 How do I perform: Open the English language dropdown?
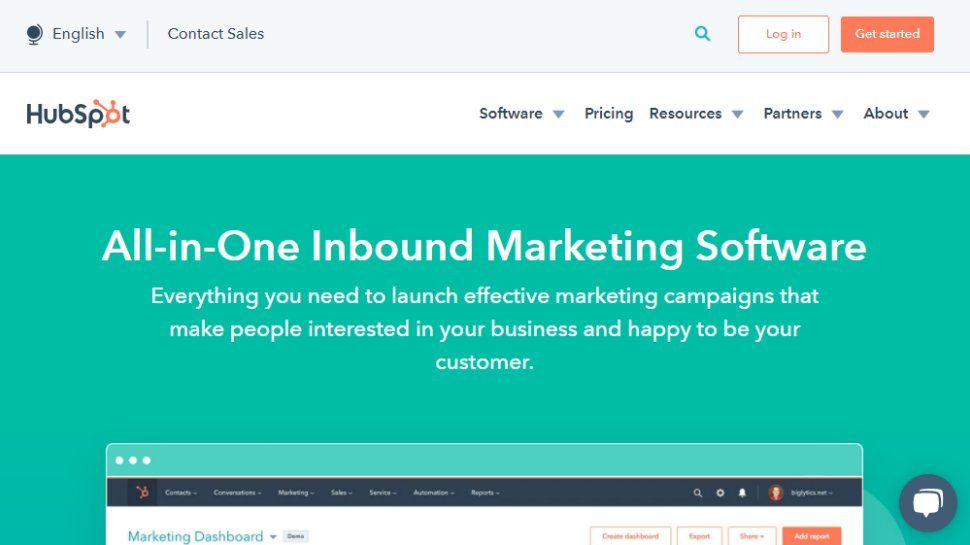pos(88,34)
